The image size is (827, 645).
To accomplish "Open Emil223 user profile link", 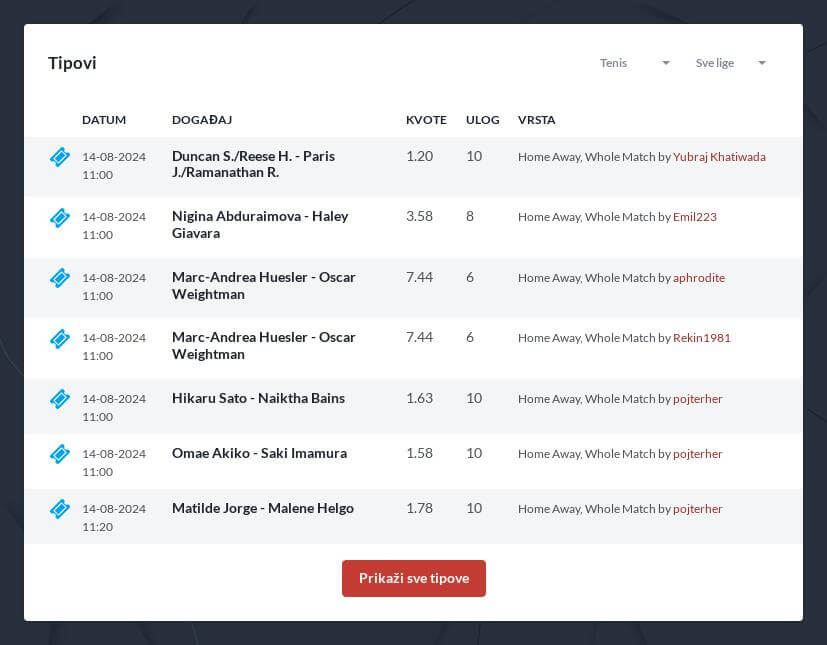I will 695,217.
